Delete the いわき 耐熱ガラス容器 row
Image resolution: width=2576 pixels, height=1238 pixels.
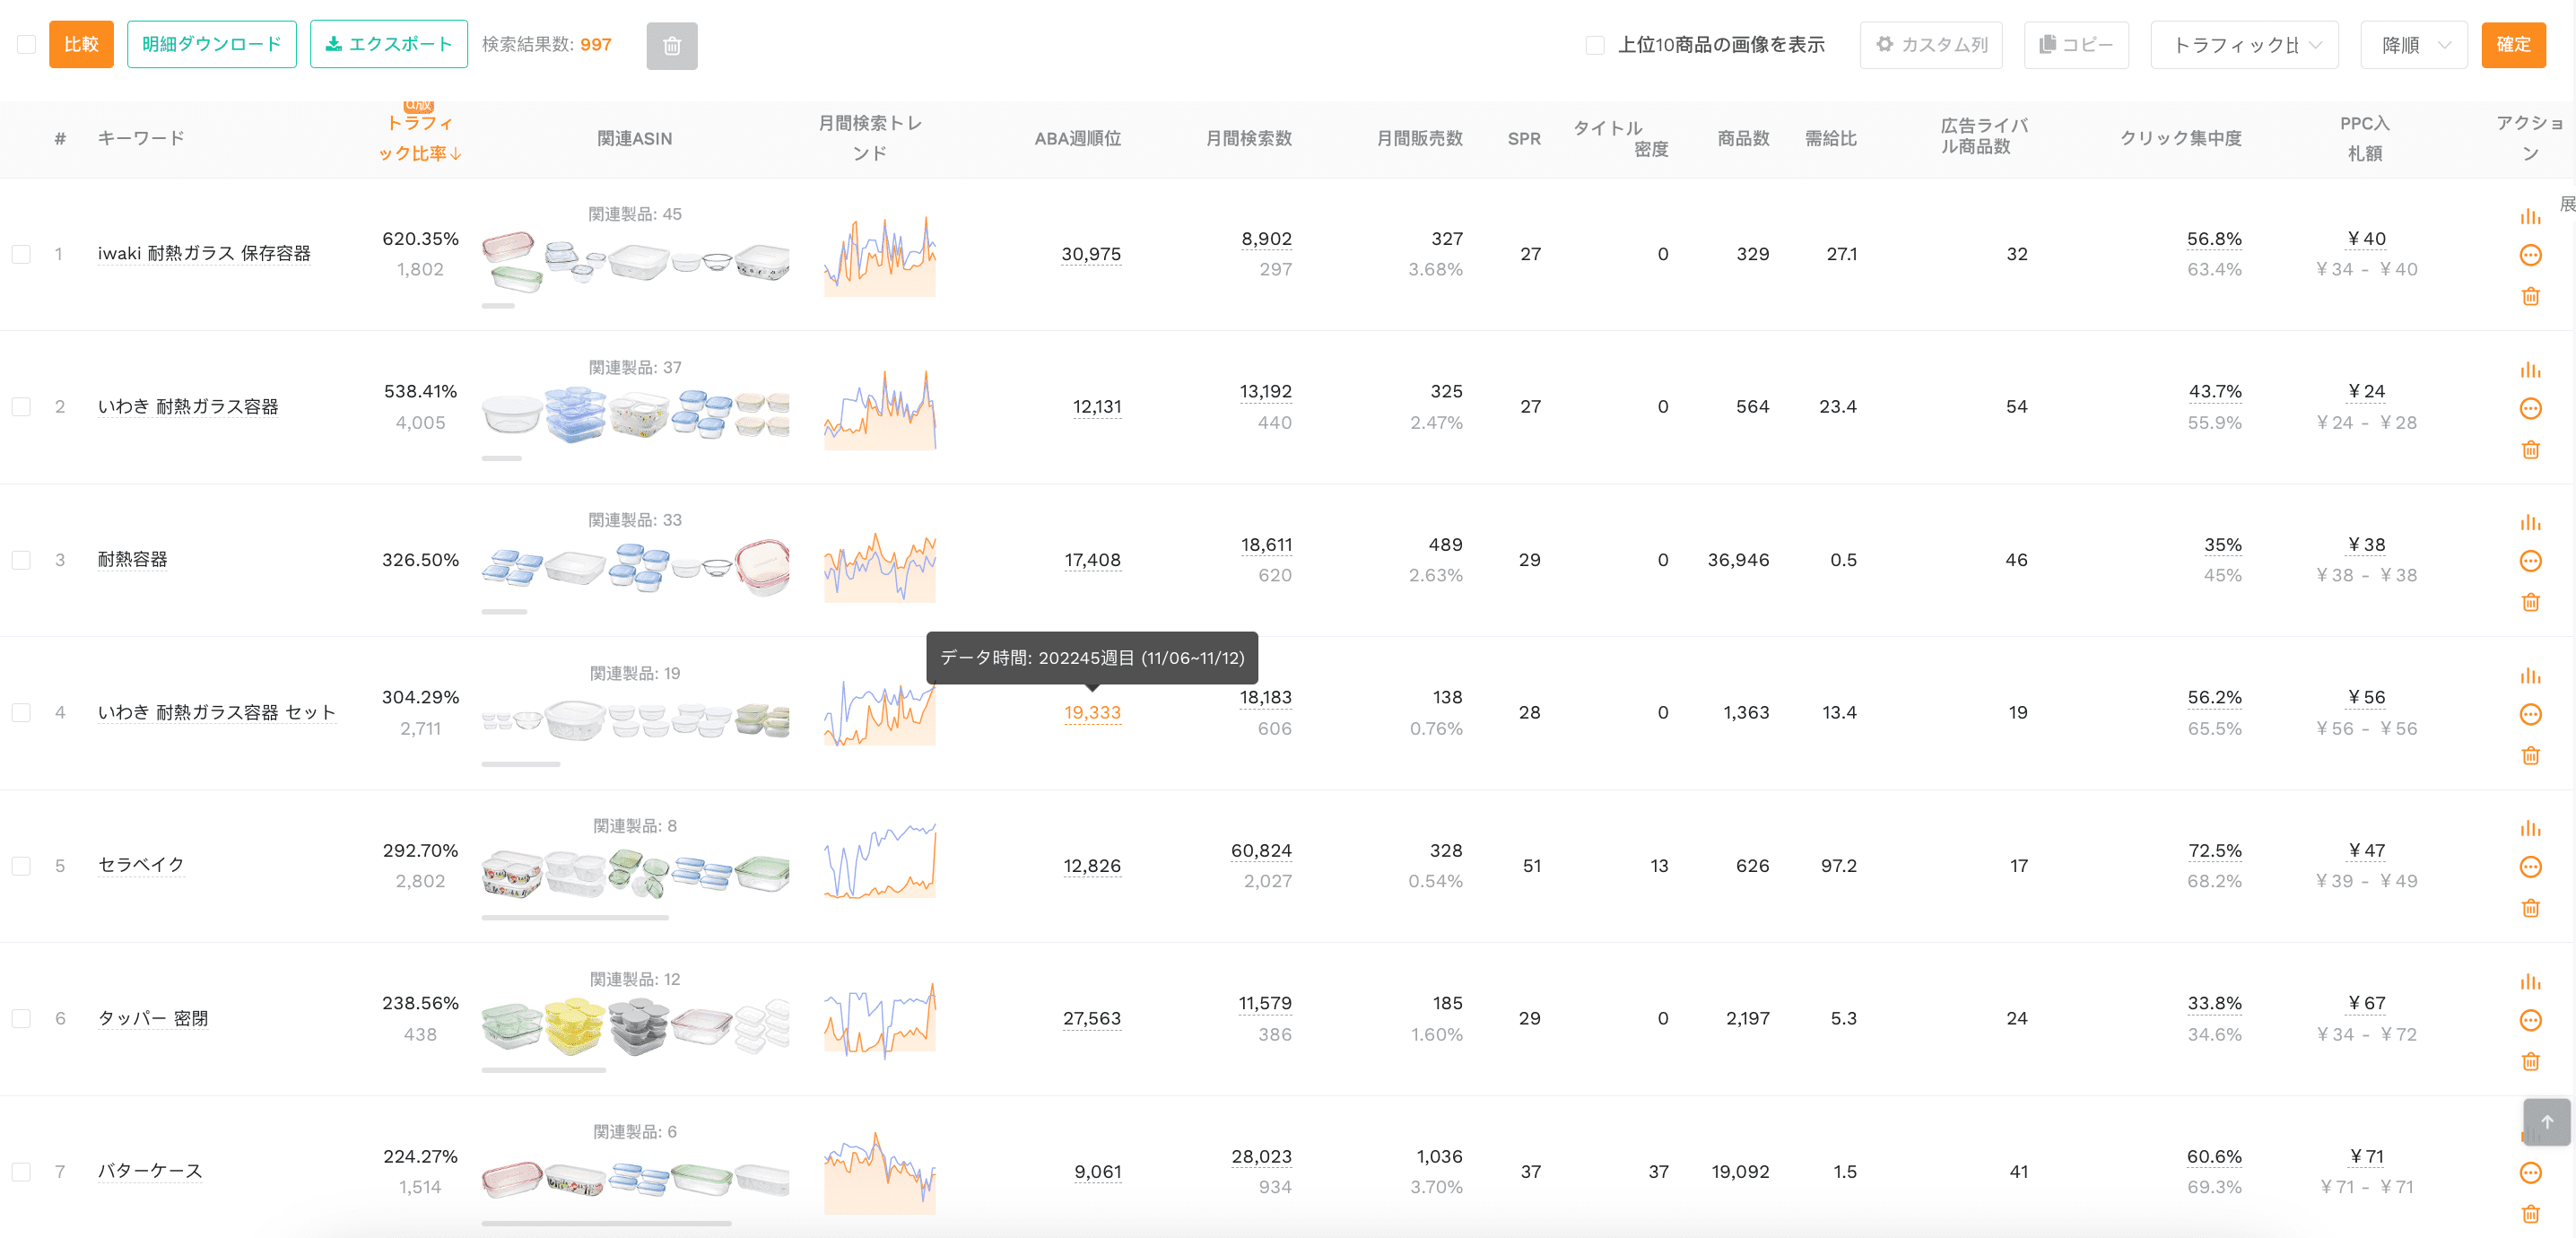(x=2530, y=449)
